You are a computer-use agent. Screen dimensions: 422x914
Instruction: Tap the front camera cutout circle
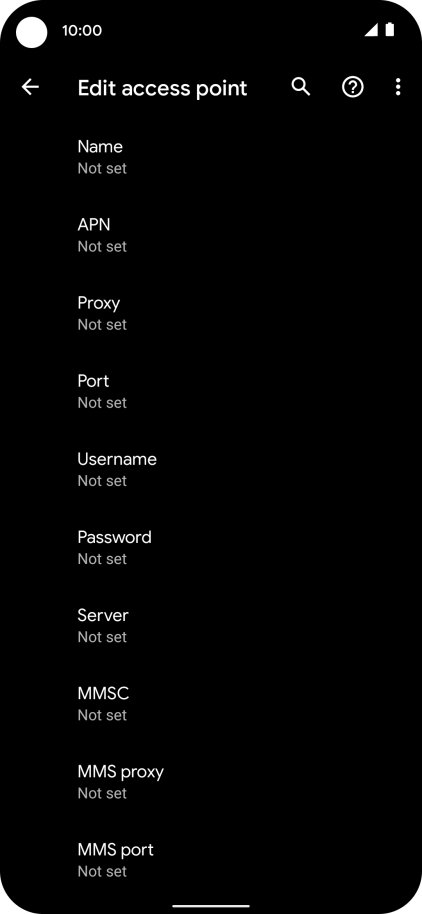[31, 32]
